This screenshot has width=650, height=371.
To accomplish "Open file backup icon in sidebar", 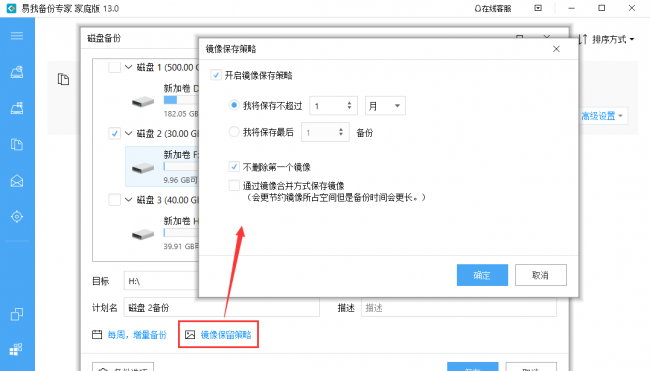I will click(x=17, y=144).
